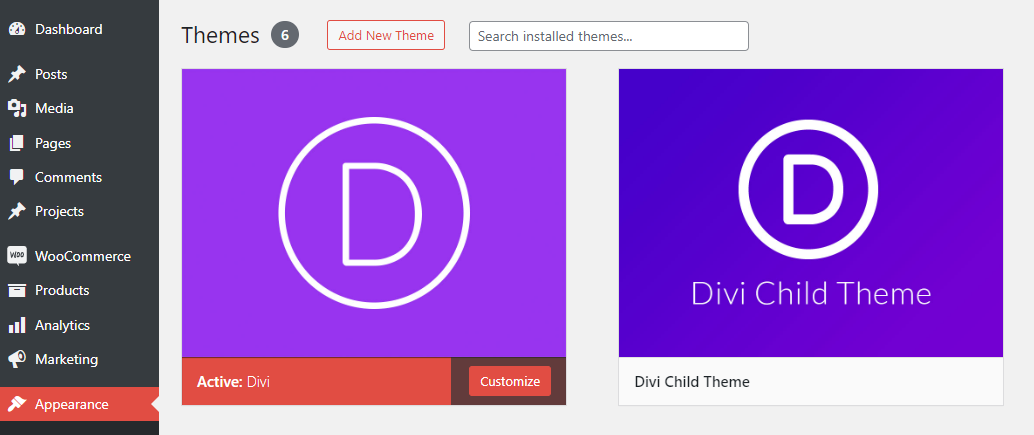Click the Divi Child Theme name label
1034x435 pixels.
692,382
